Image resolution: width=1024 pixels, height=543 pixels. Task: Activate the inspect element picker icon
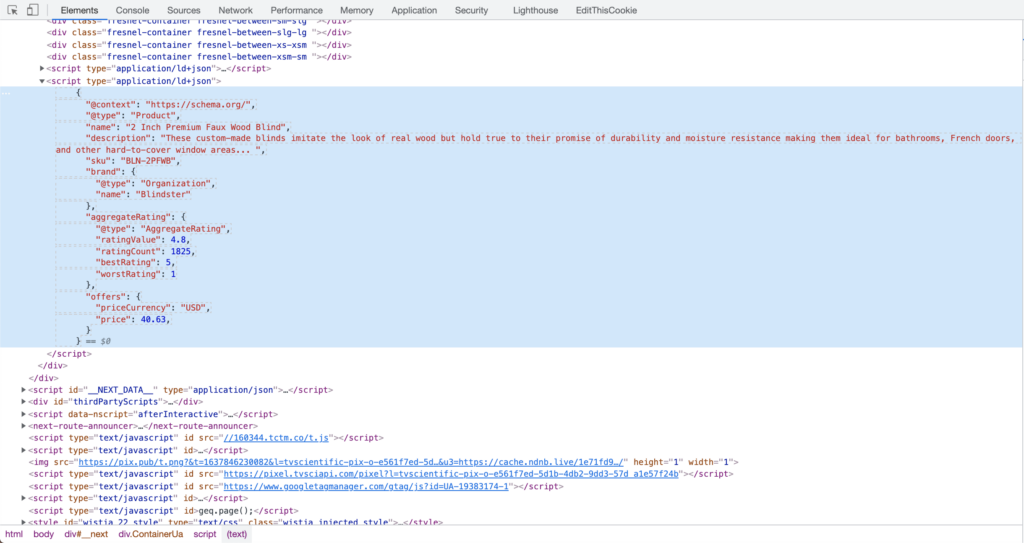pyautogui.click(x=12, y=10)
